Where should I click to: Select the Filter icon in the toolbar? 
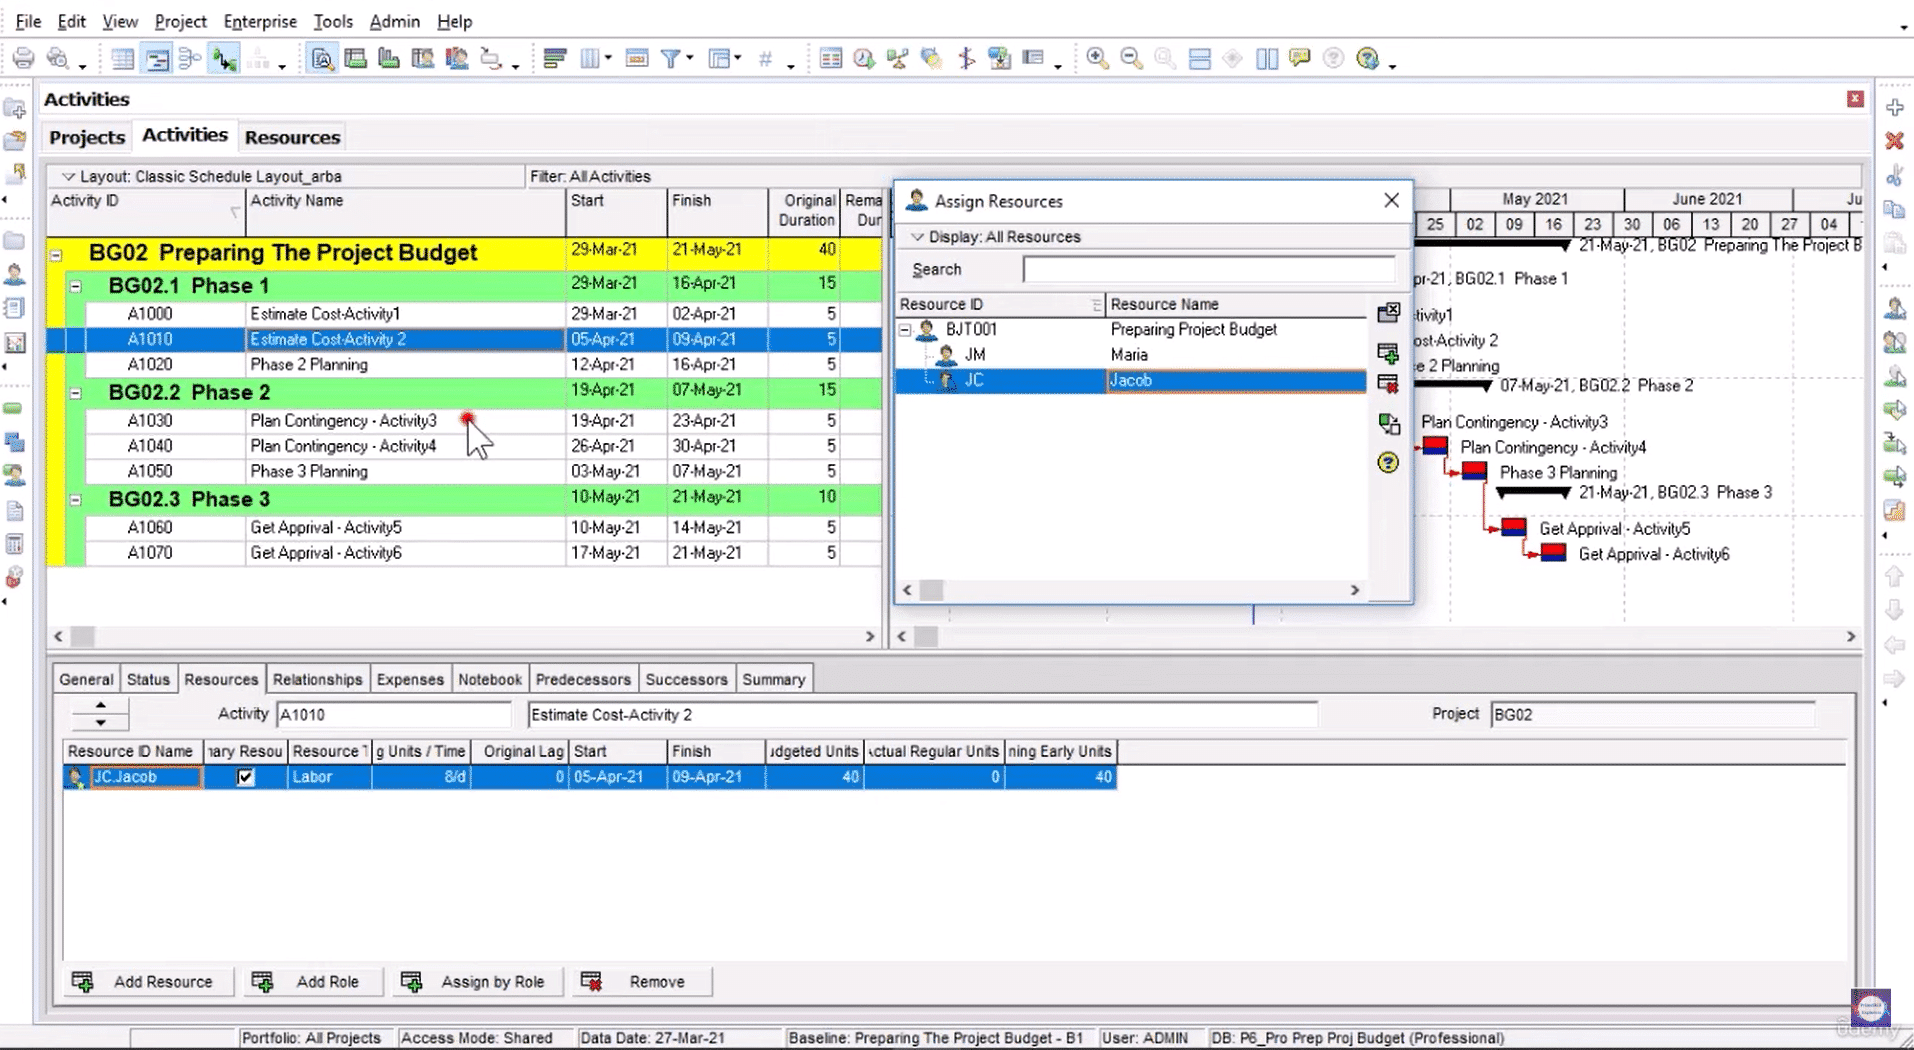tap(670, 59)
